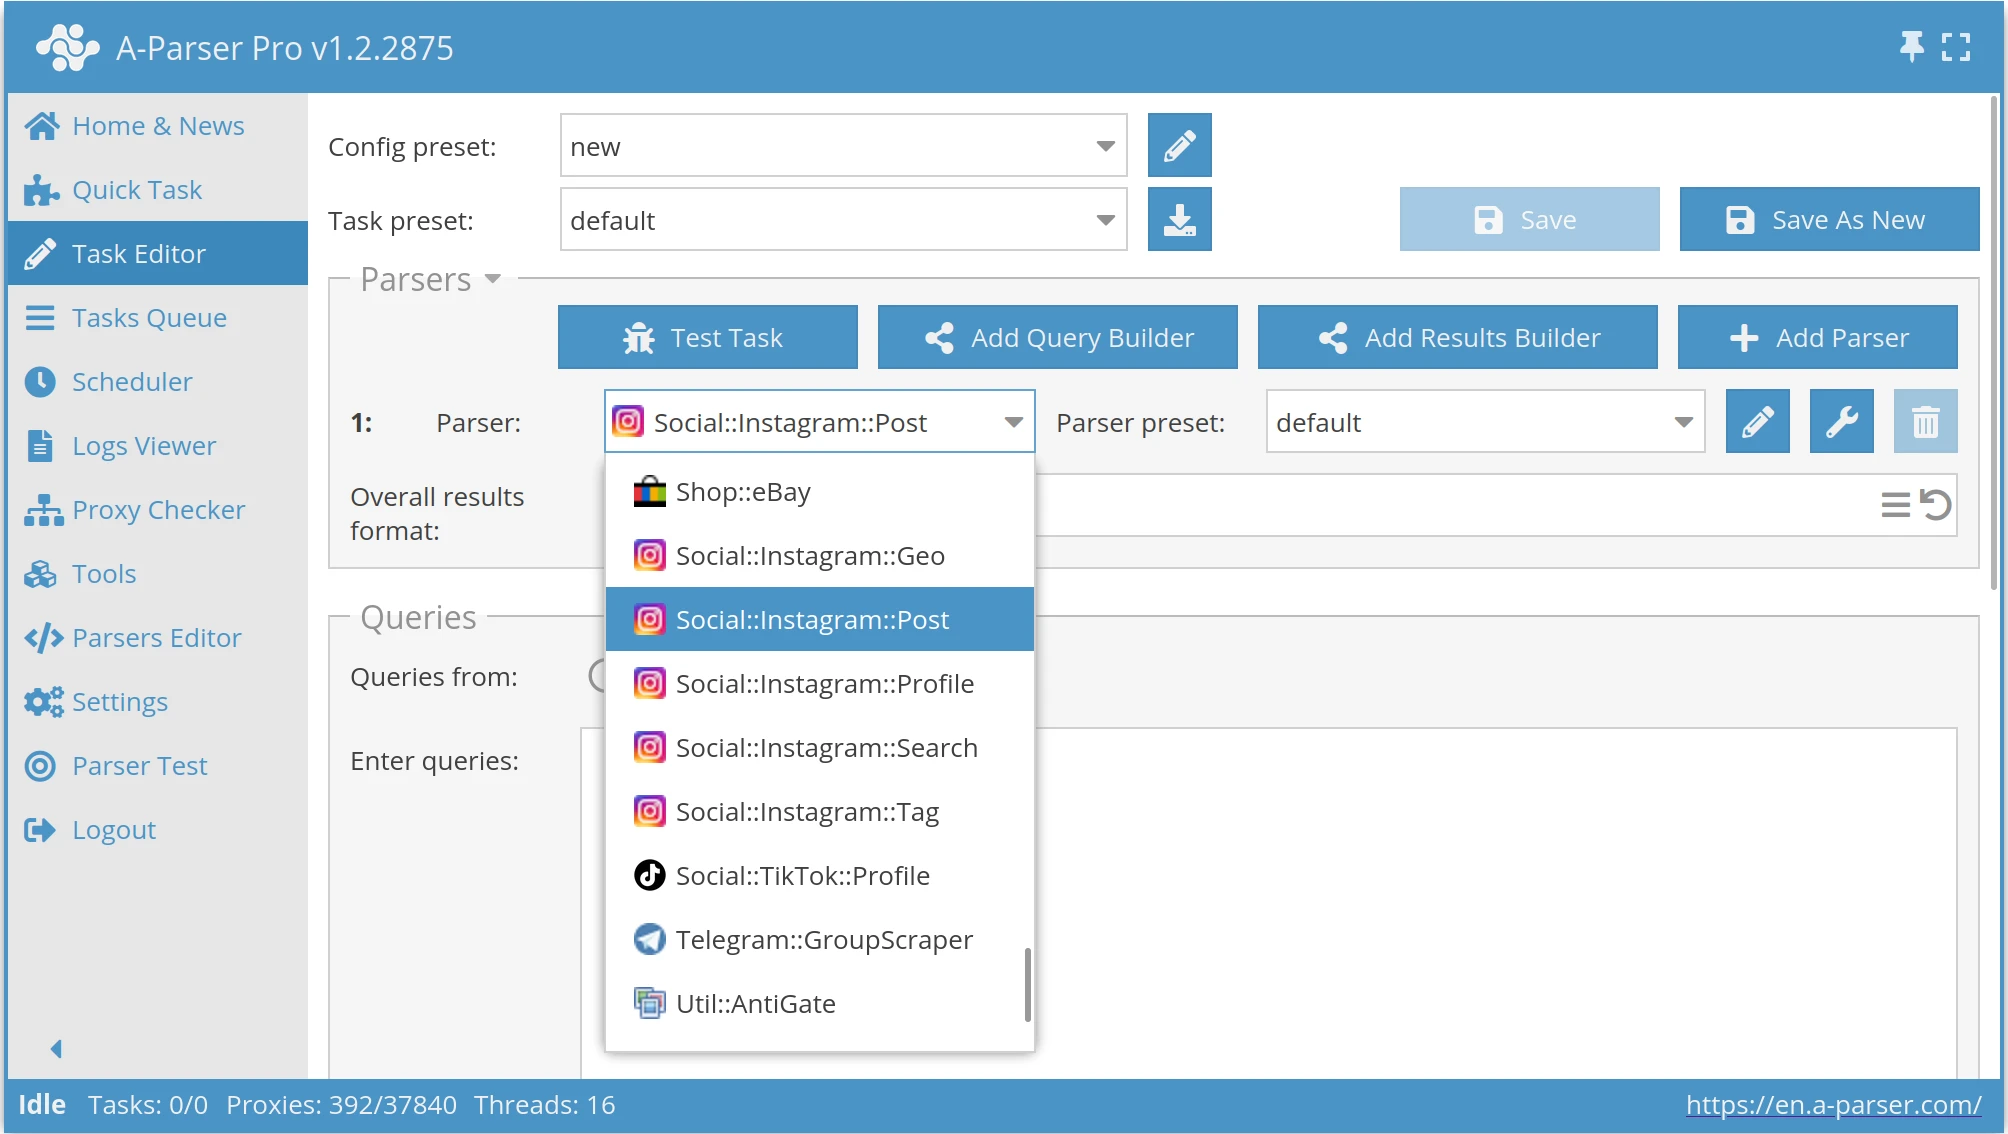
Task: Select the wrench icon for parser options
Action: tap(1841, 421)
